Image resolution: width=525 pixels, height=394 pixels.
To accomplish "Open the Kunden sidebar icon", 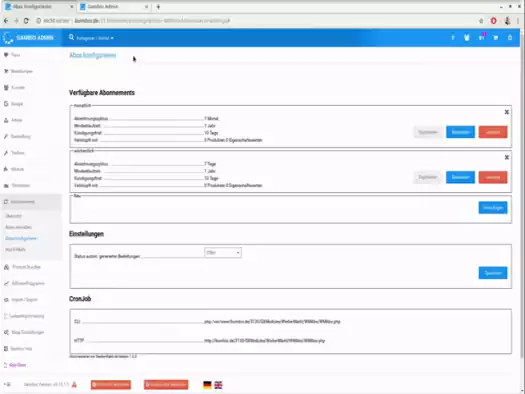I will [6, 87].
